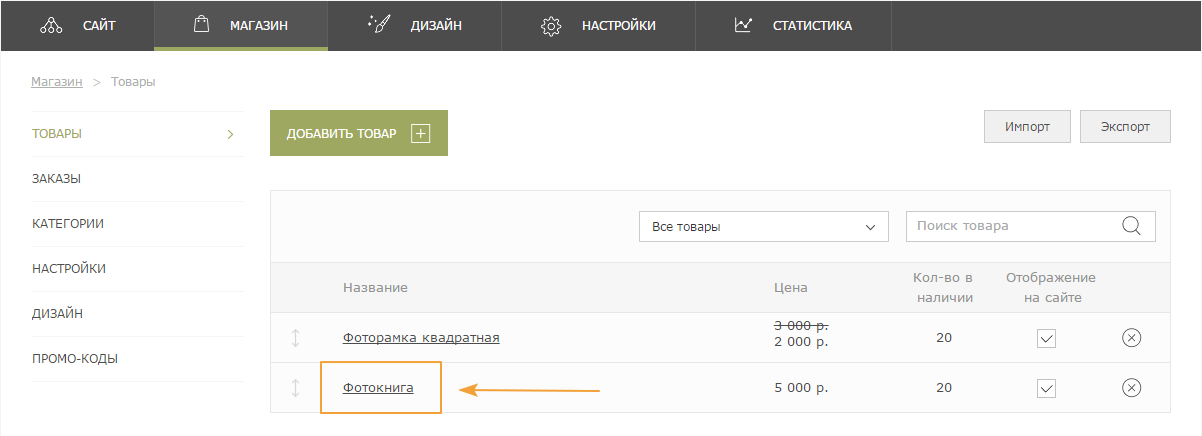
Task: Open НАСТРОЙКИ in the left sidebar
Action: point(138,269)
